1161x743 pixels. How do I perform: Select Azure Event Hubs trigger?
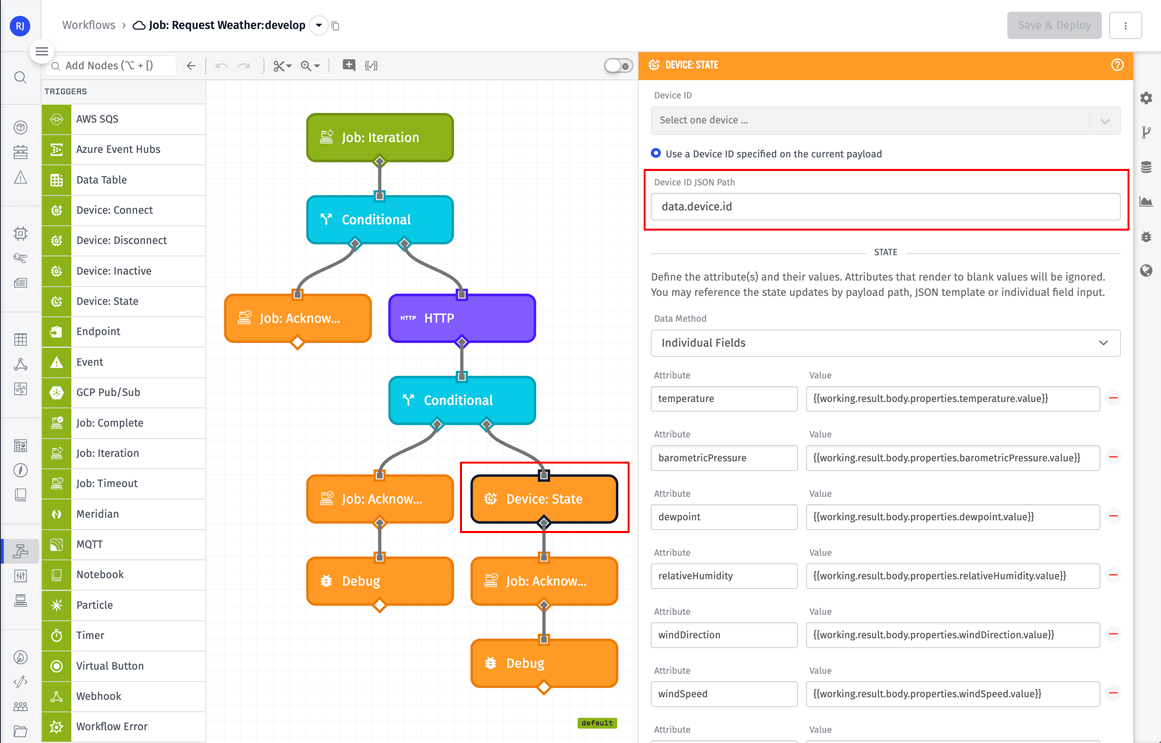[x=124, y=149]
